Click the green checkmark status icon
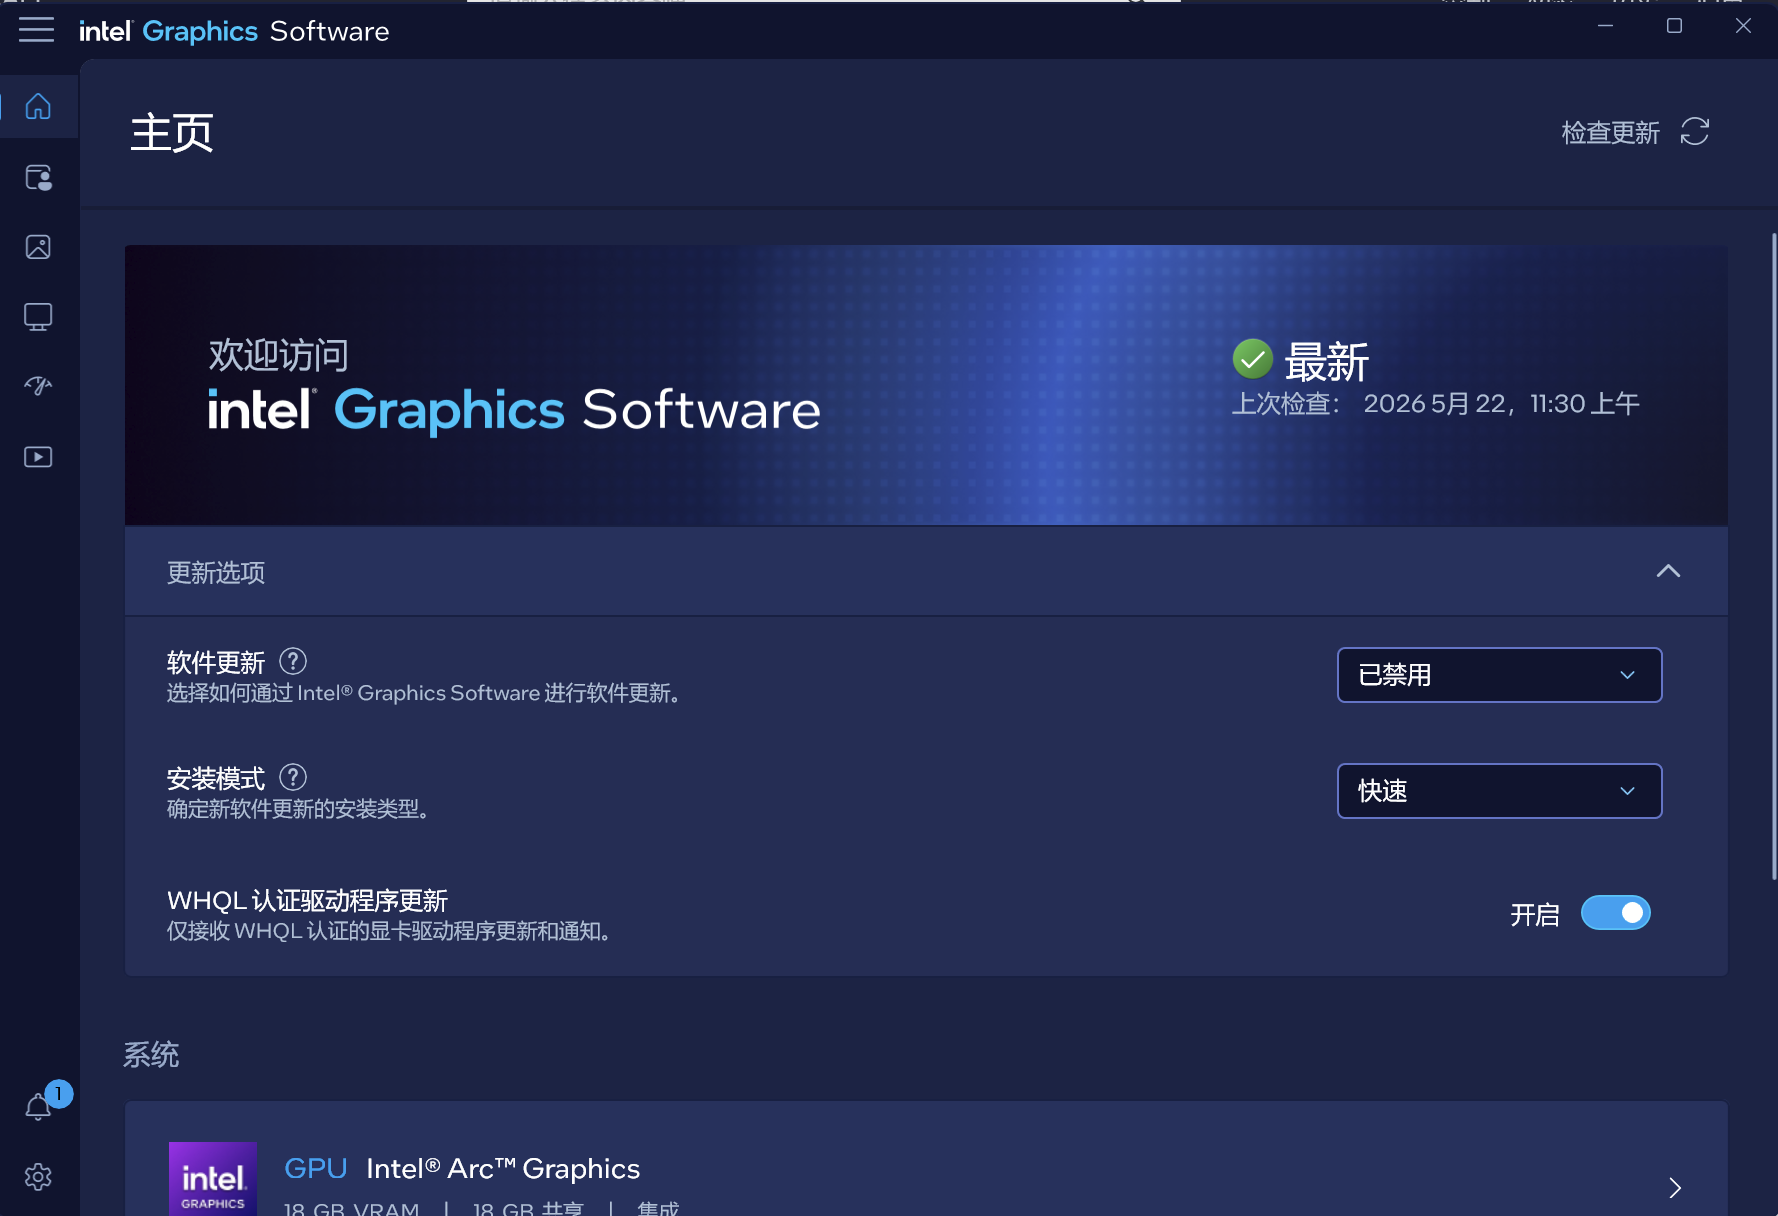Image resolution: width=1778 pixels, height=1216 pixels. click(x=1252, y=359)
